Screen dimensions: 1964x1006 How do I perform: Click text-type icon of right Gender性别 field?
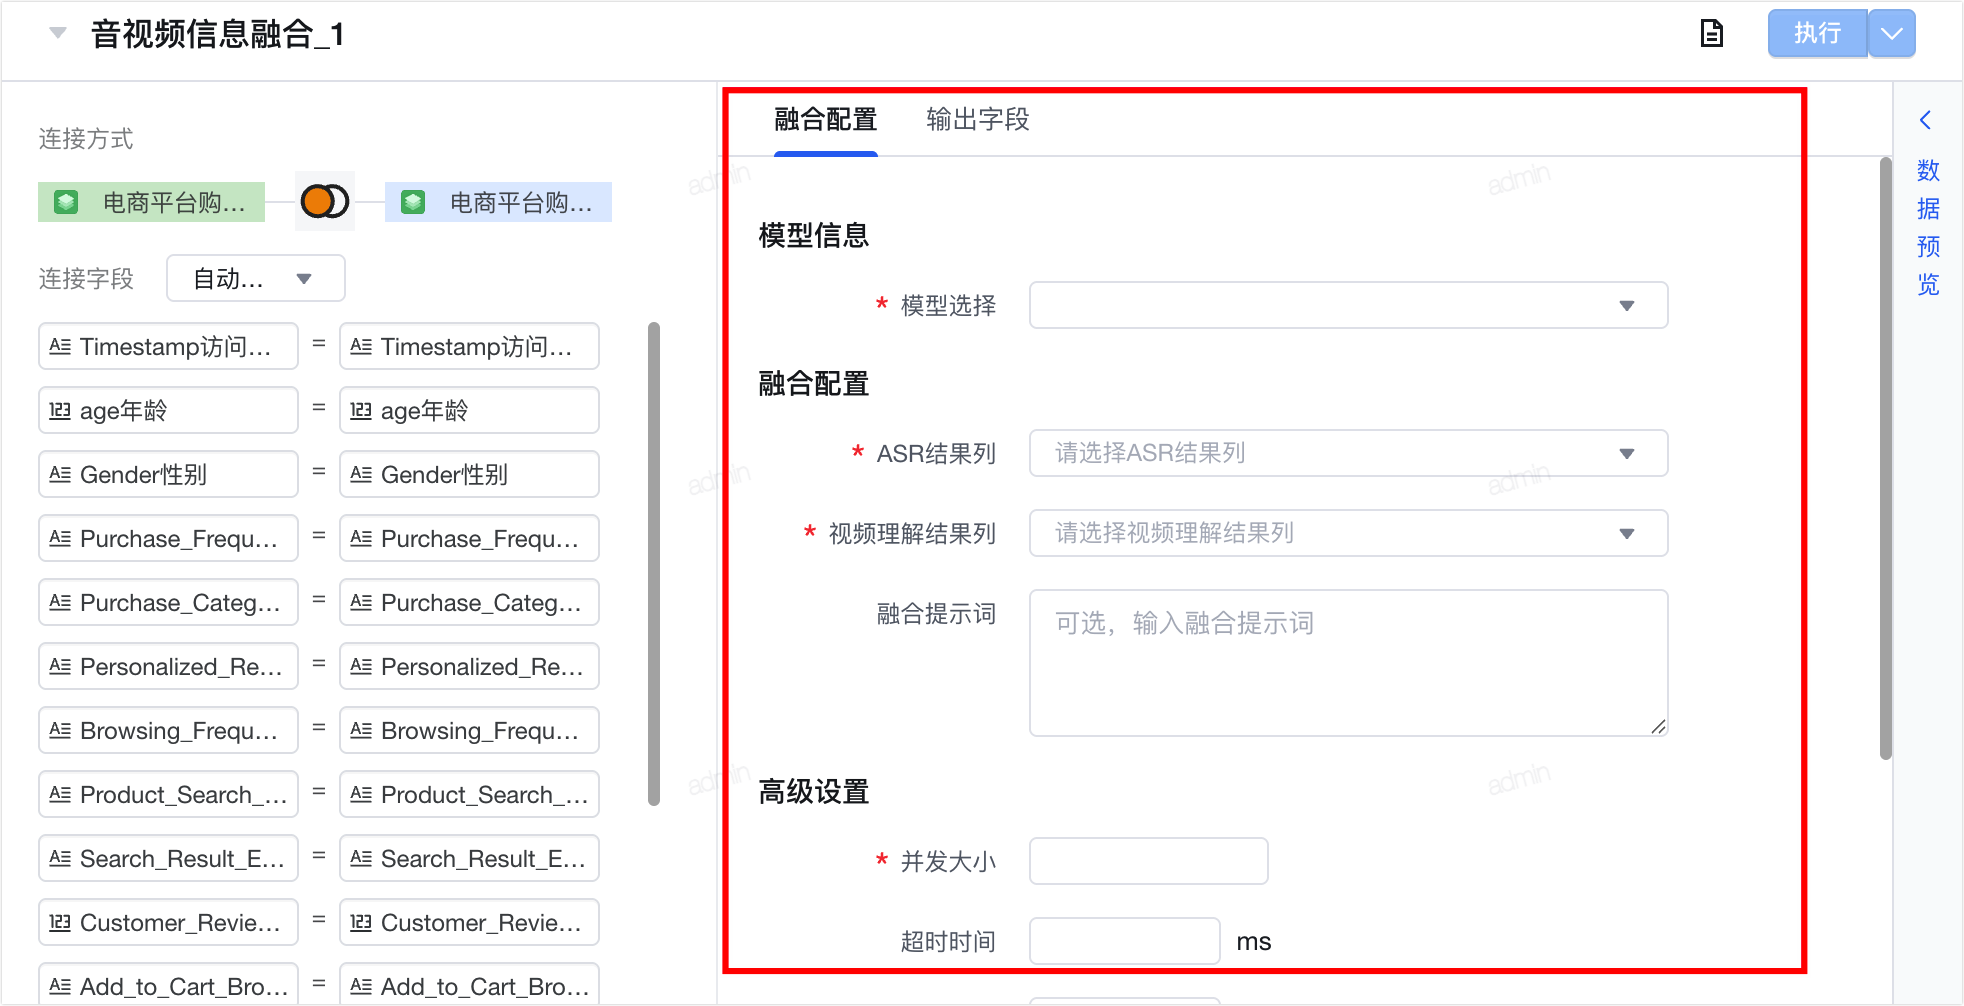[361, 474]
